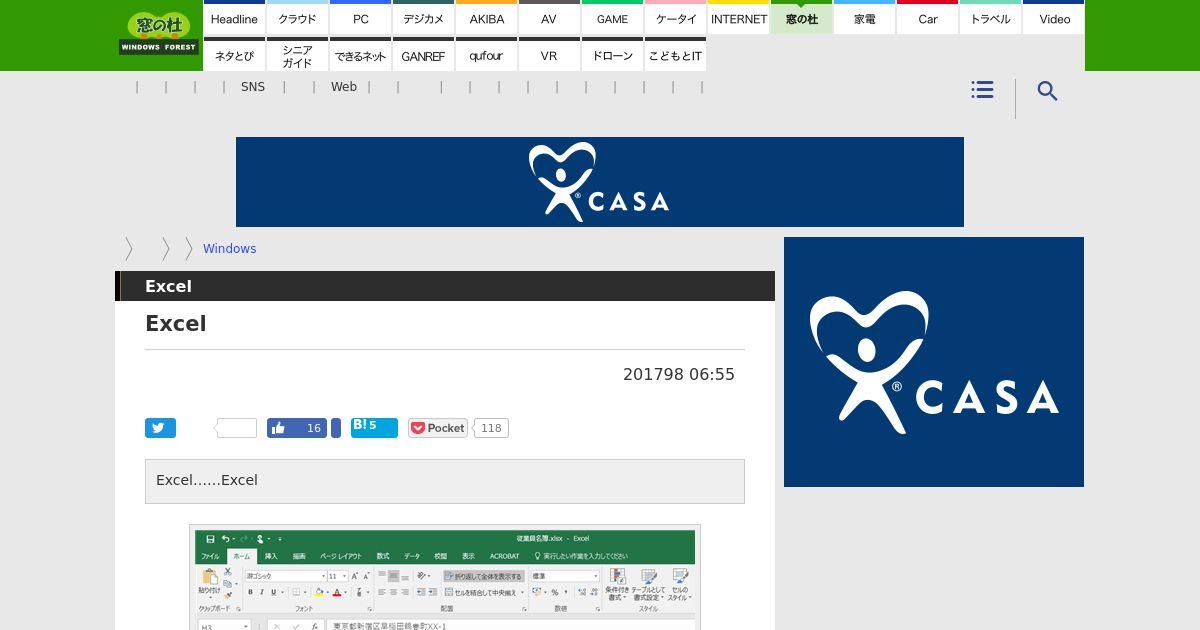Bookmark with the Hatena B! button
Image resolution: width=1200 pixels, height=630 pixels.
tap(374, 428)
